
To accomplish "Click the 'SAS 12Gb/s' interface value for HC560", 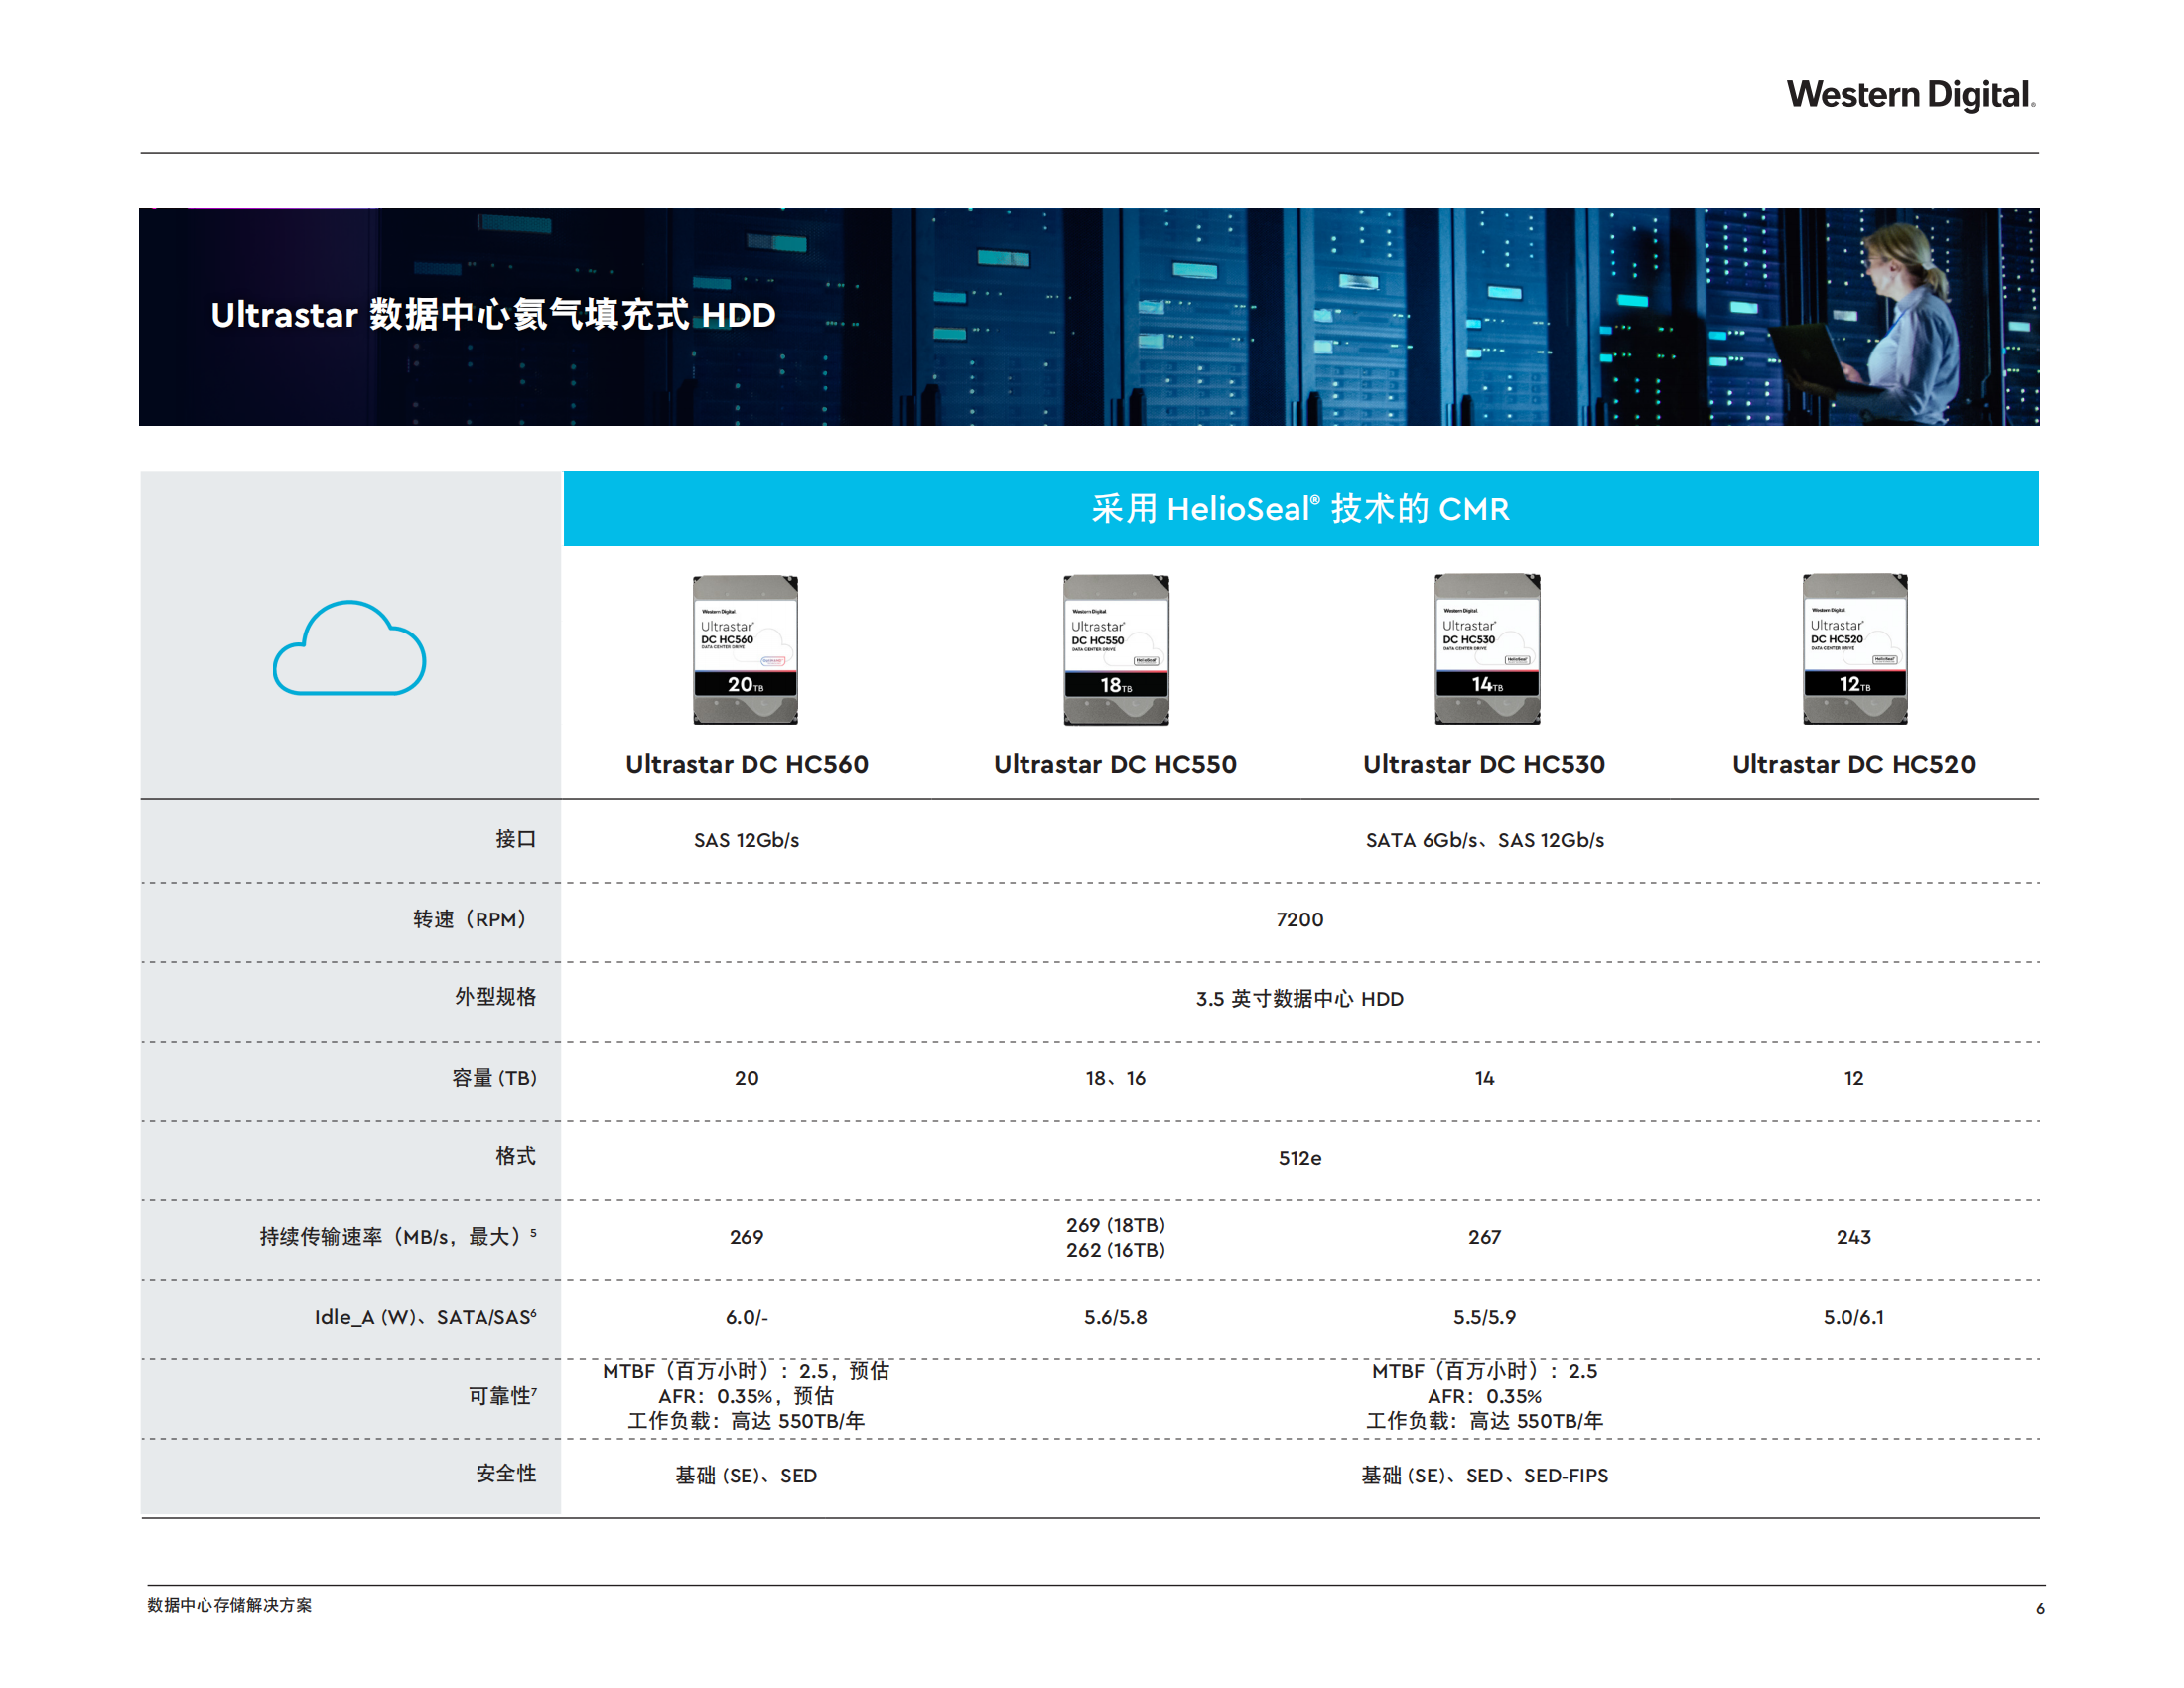I will [x=746, y=840].
